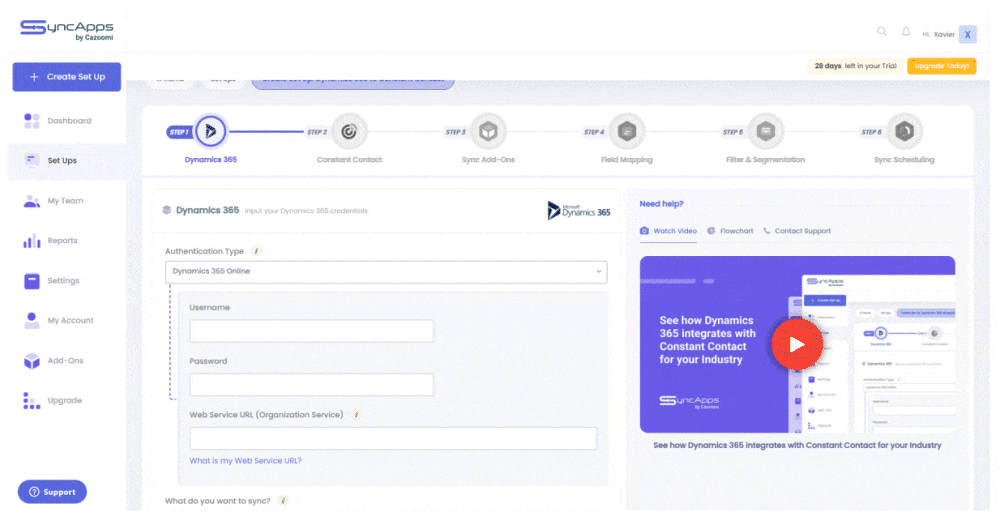
Task: Click the Microsoft Dynamics 365 logo
Action: [x=578, y=211]
